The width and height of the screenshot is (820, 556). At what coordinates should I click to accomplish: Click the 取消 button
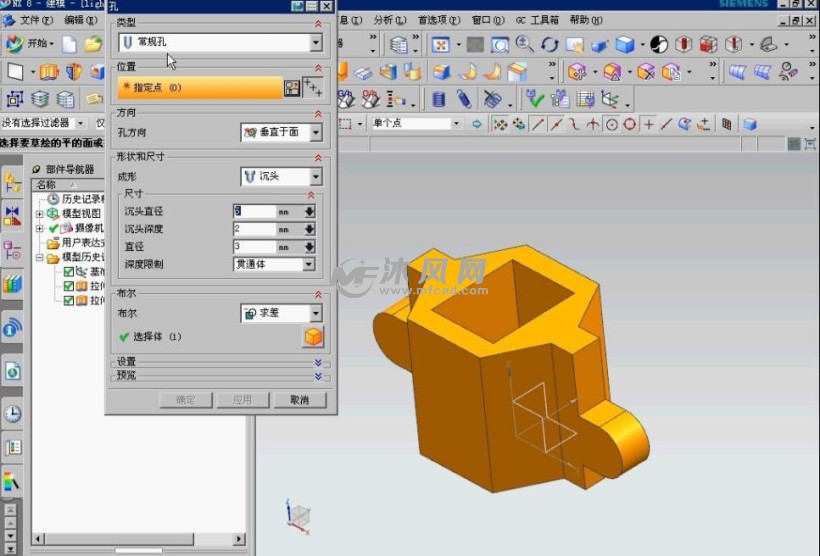coord(299,400)
